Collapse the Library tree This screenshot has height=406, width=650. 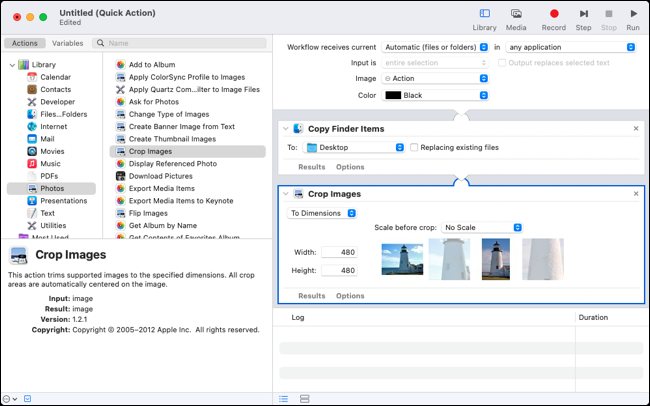pos(12,65)
